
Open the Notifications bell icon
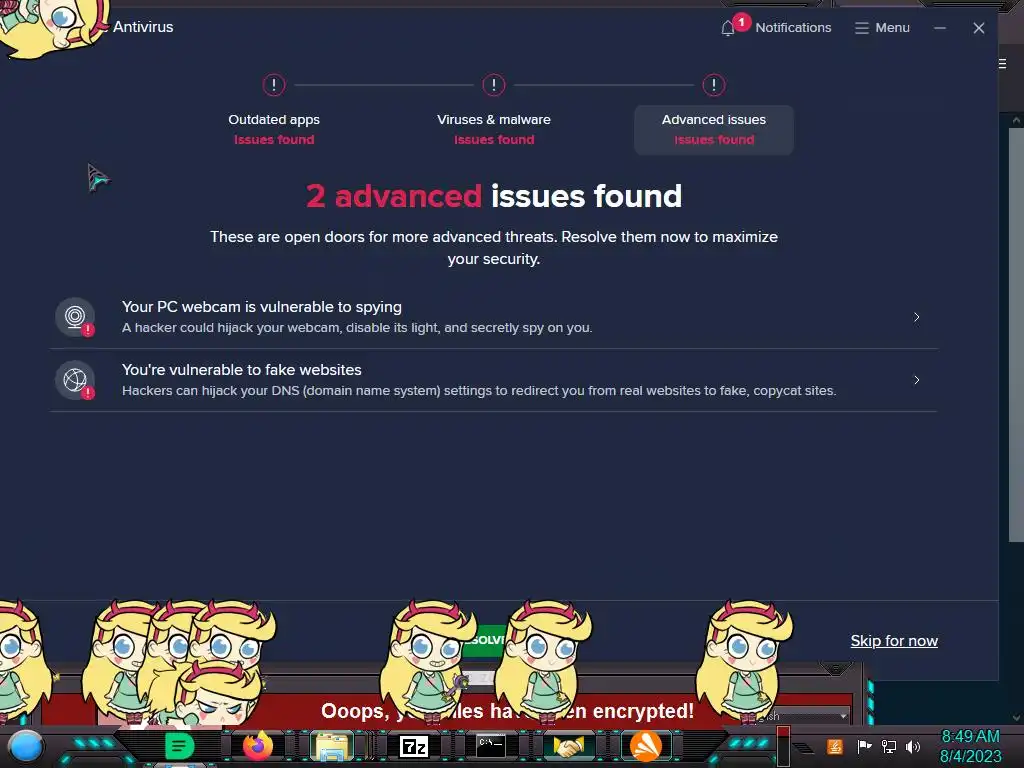click(728, 28)
